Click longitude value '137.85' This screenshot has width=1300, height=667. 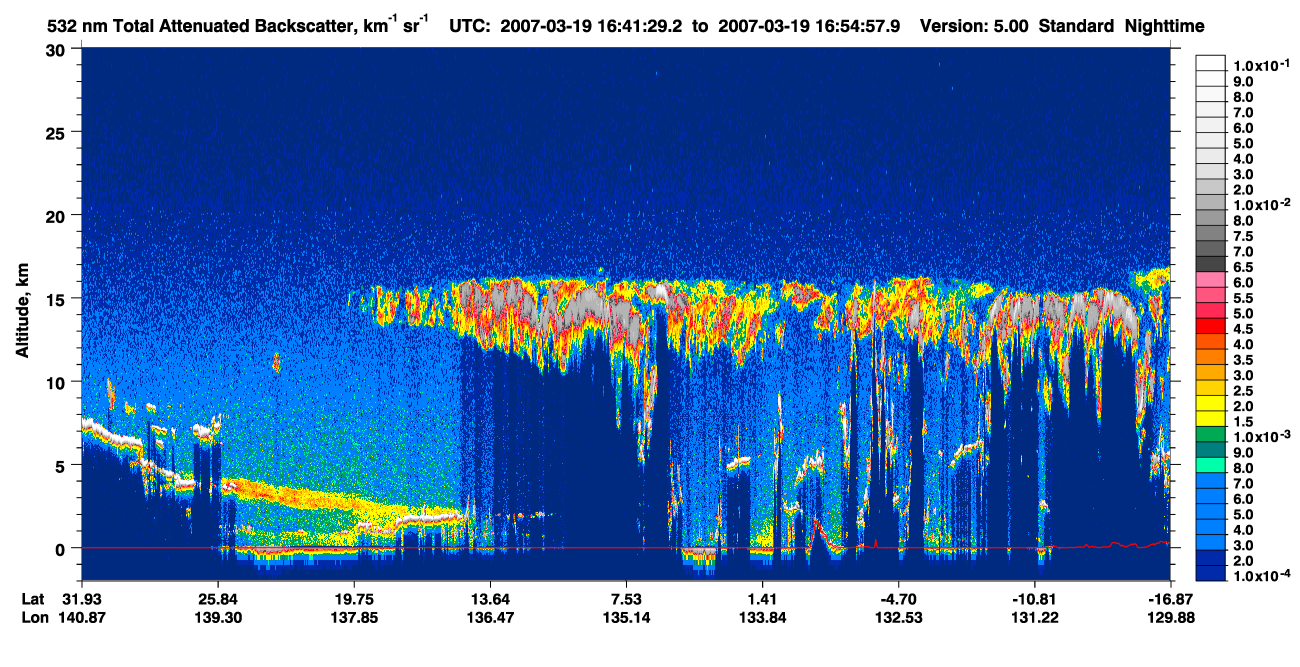click(353, 617)
